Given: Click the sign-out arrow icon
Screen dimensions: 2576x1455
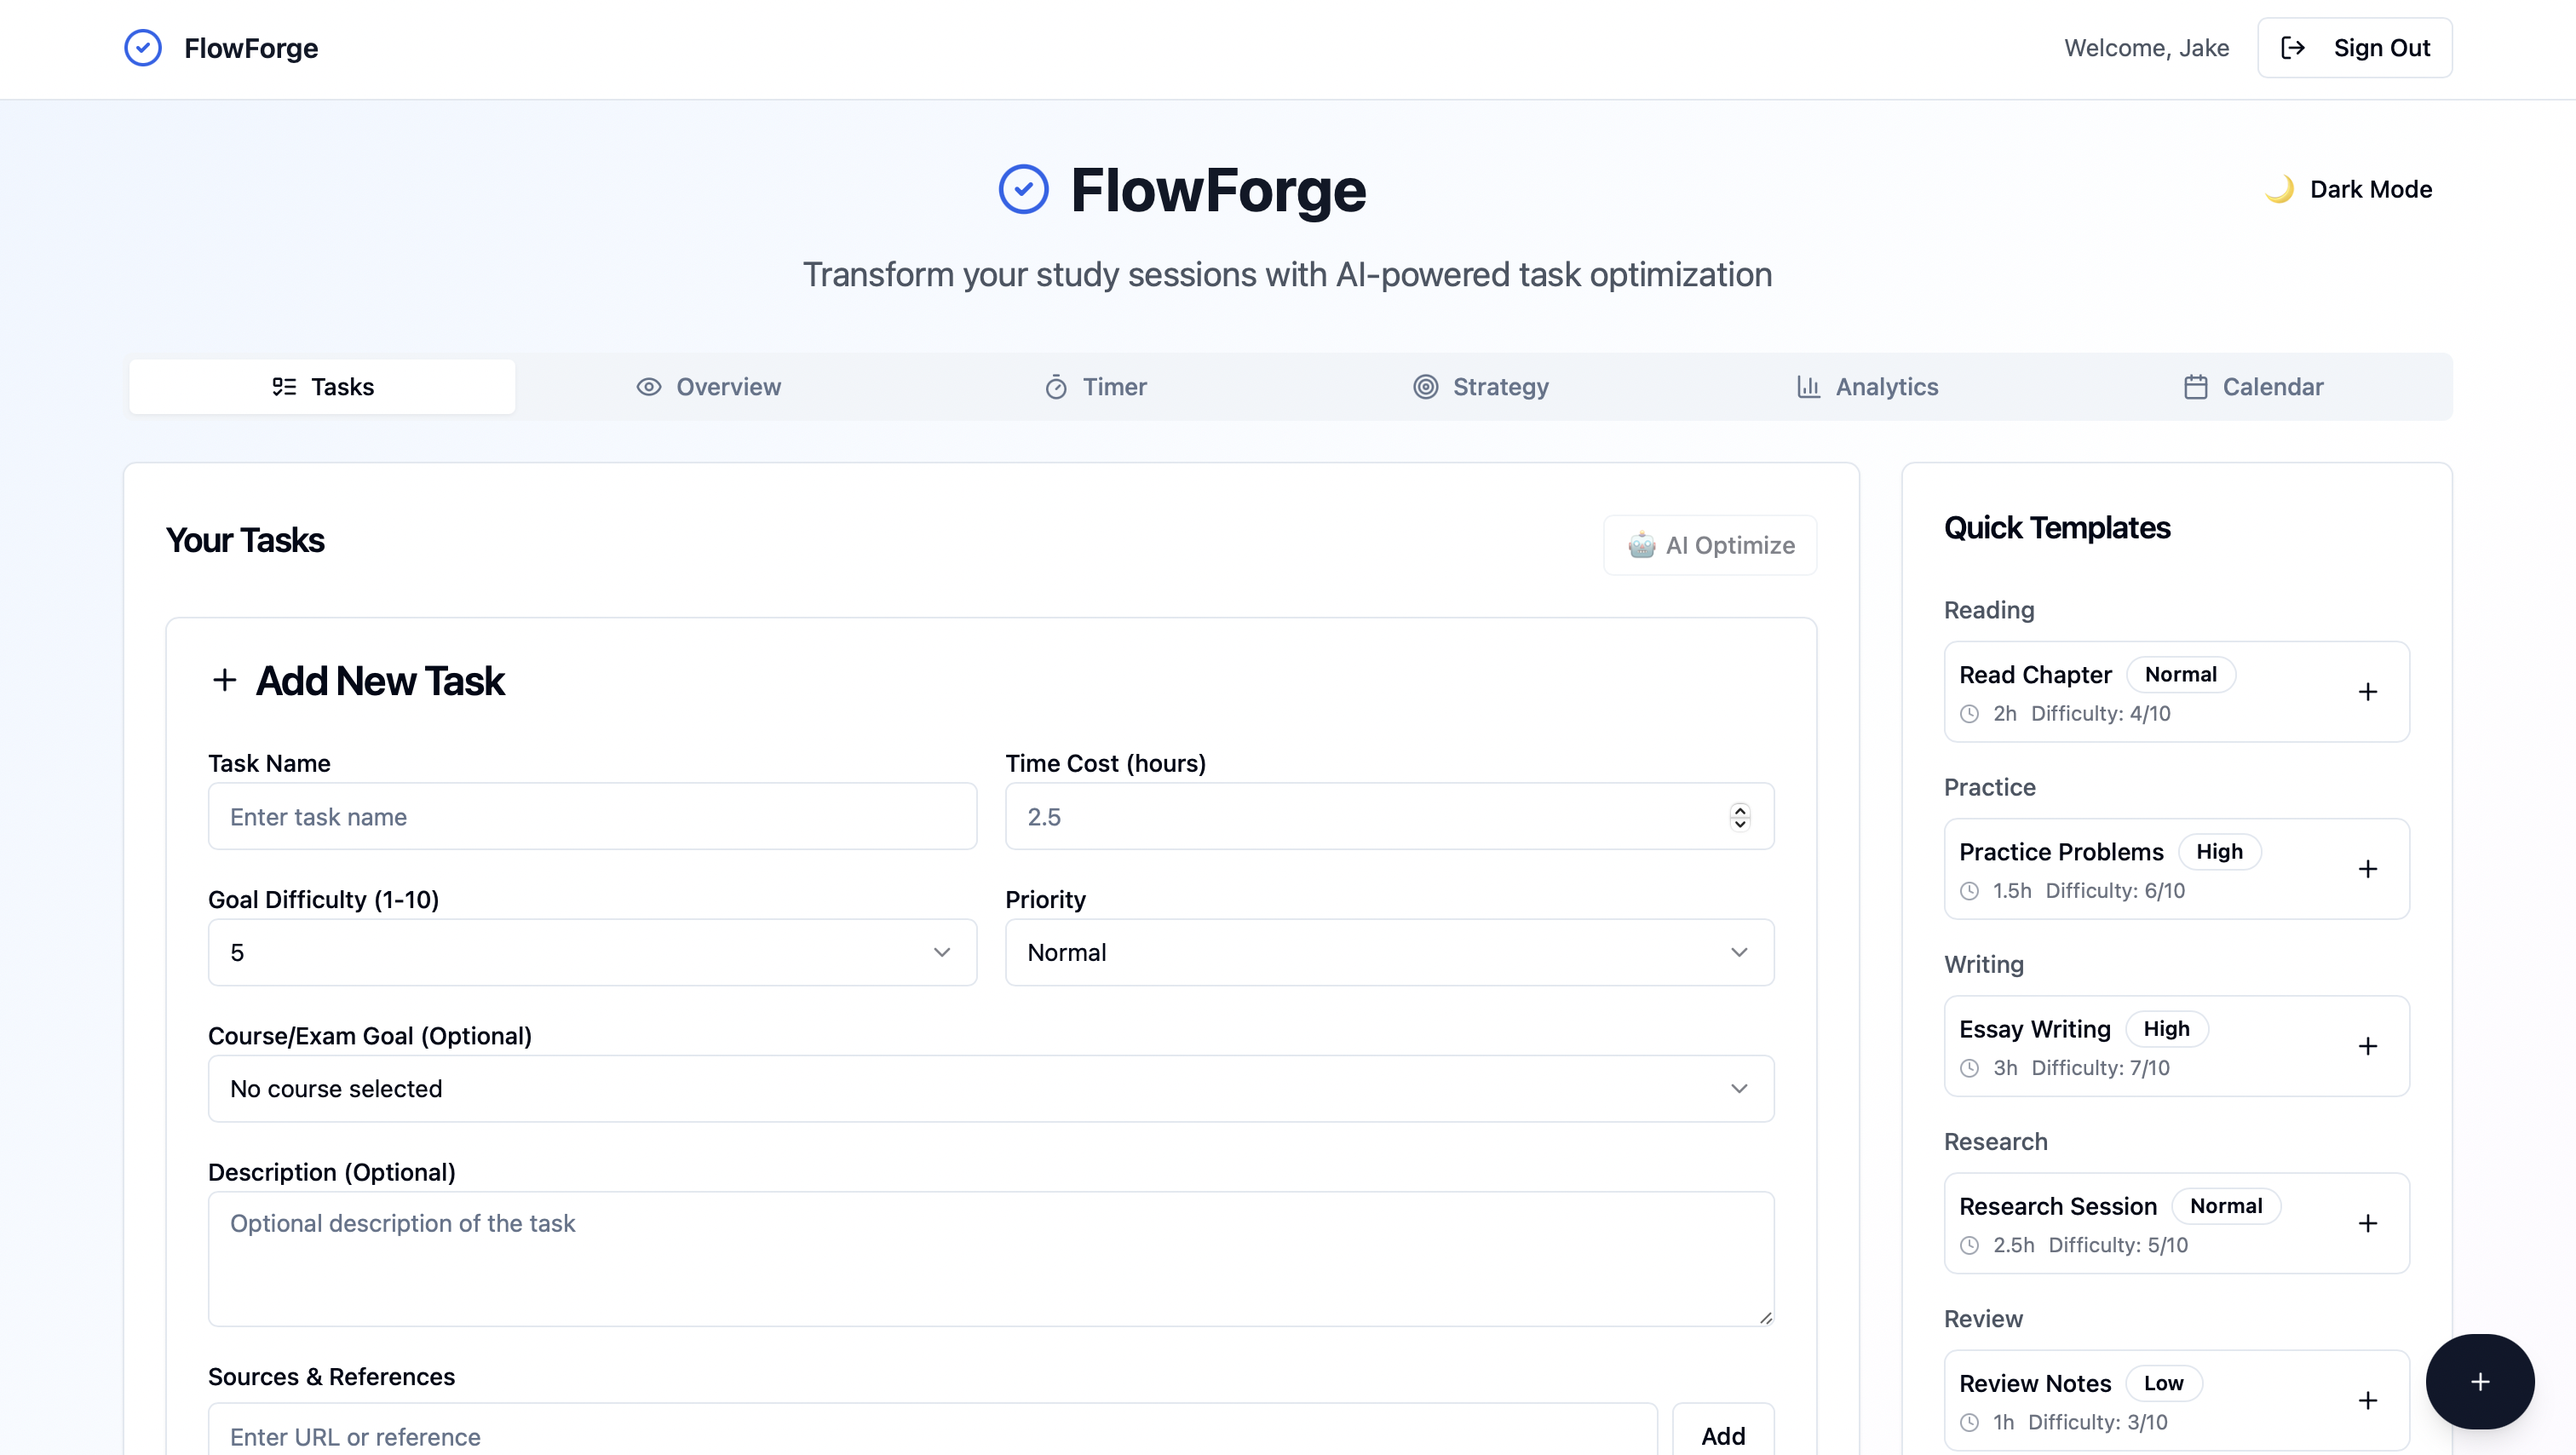Looking at the screenshot, I should click(x=2293, y=48).
